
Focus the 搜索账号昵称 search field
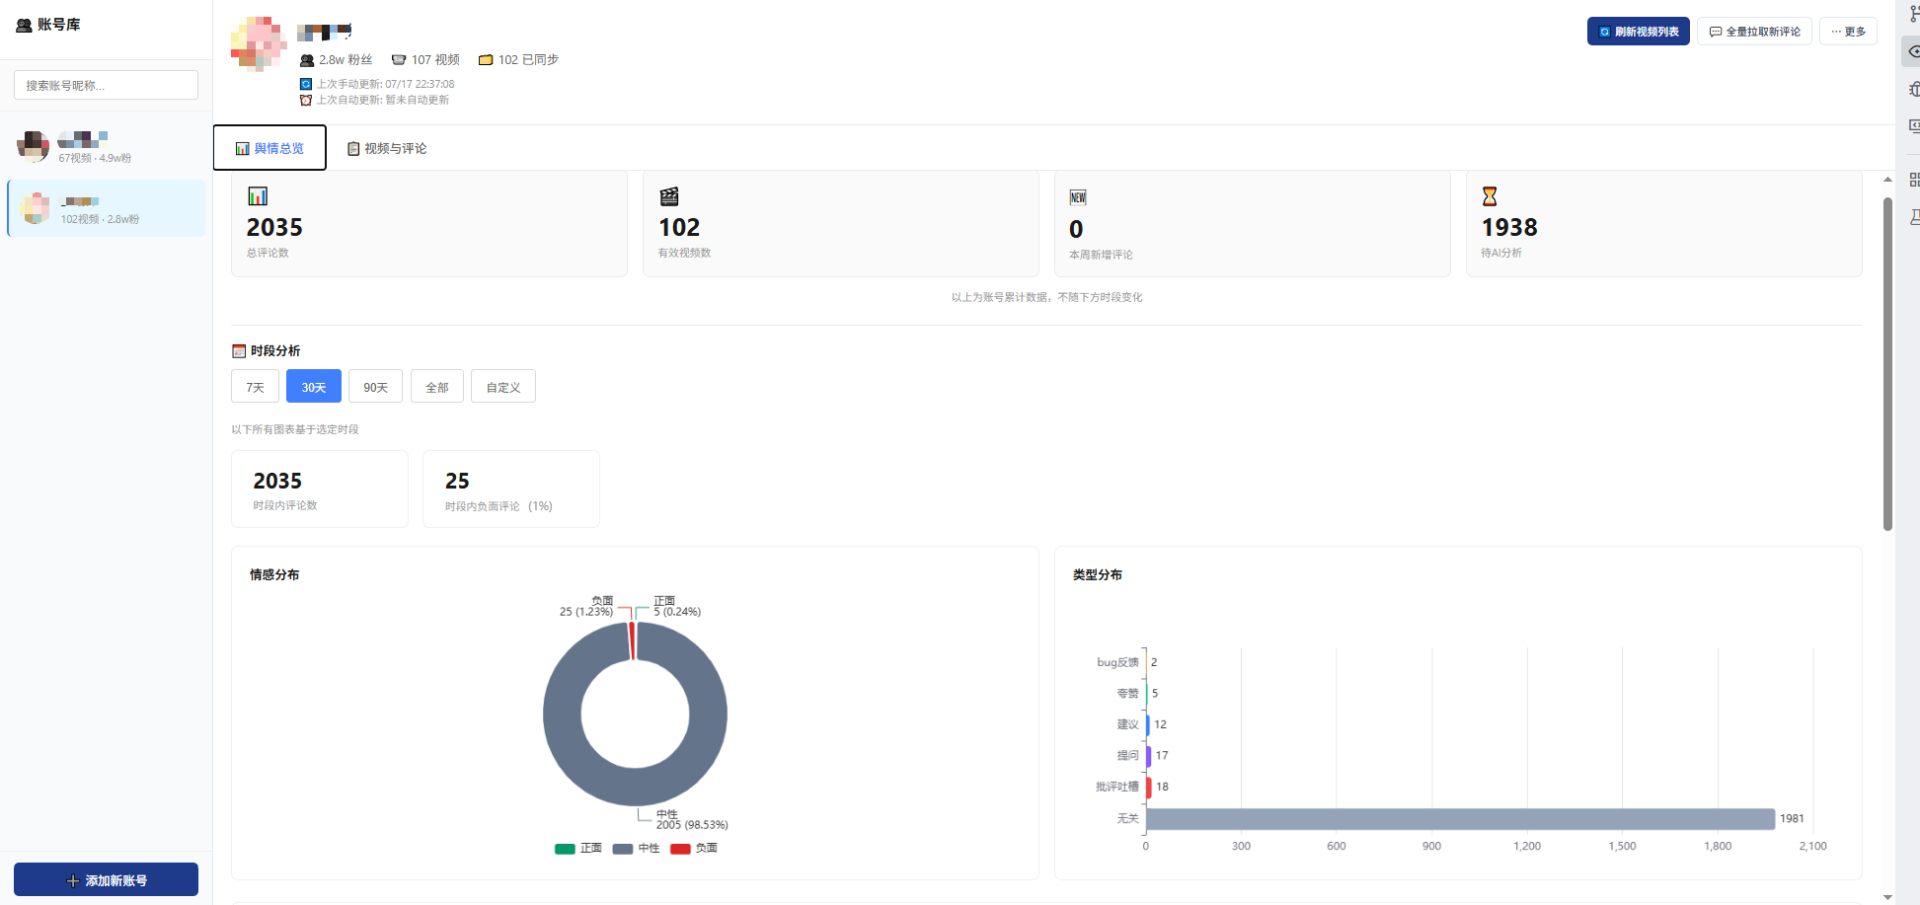tap(106, 85)
